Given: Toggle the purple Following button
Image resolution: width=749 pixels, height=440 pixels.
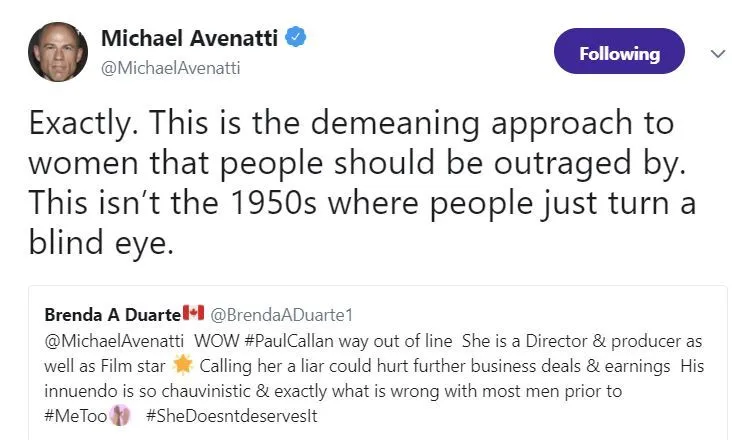Looking at the screenshot, I should tap(619, 53).
